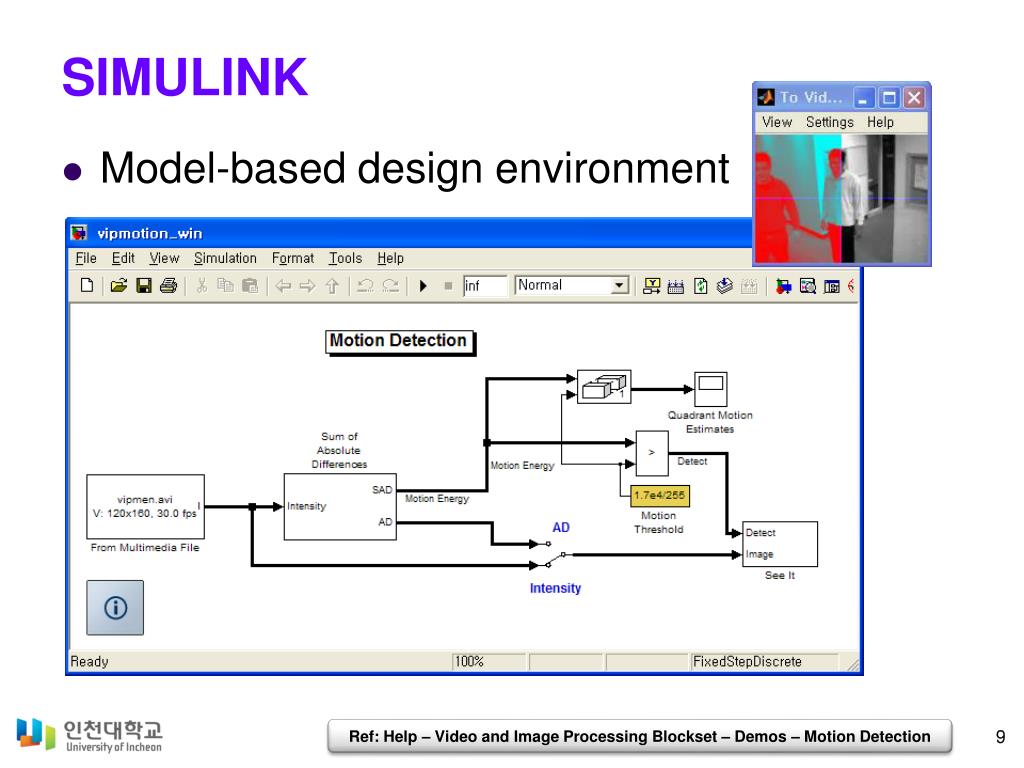
Task: Open Help menu in To Video window
Action: [880, 122]
